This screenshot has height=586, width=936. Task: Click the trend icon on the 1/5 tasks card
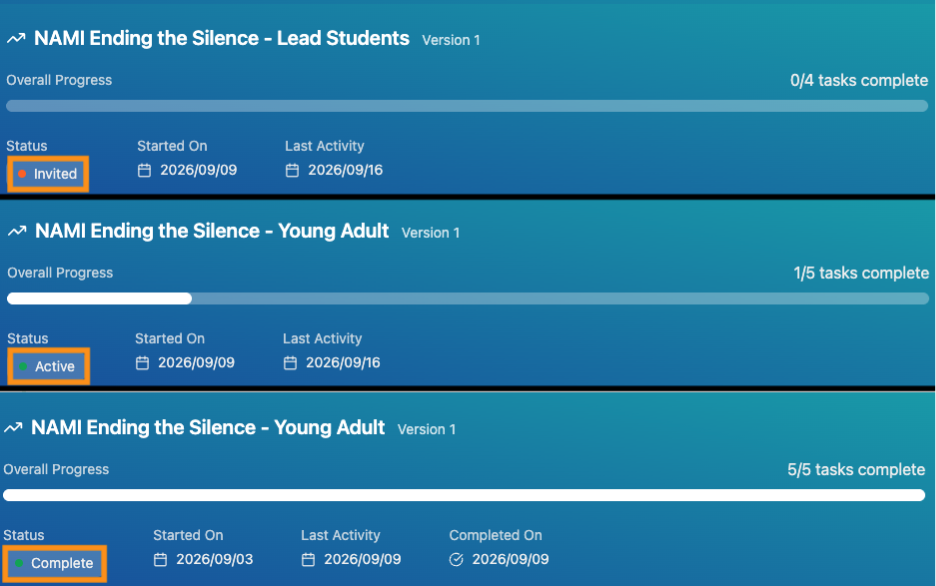click(17, 231)
